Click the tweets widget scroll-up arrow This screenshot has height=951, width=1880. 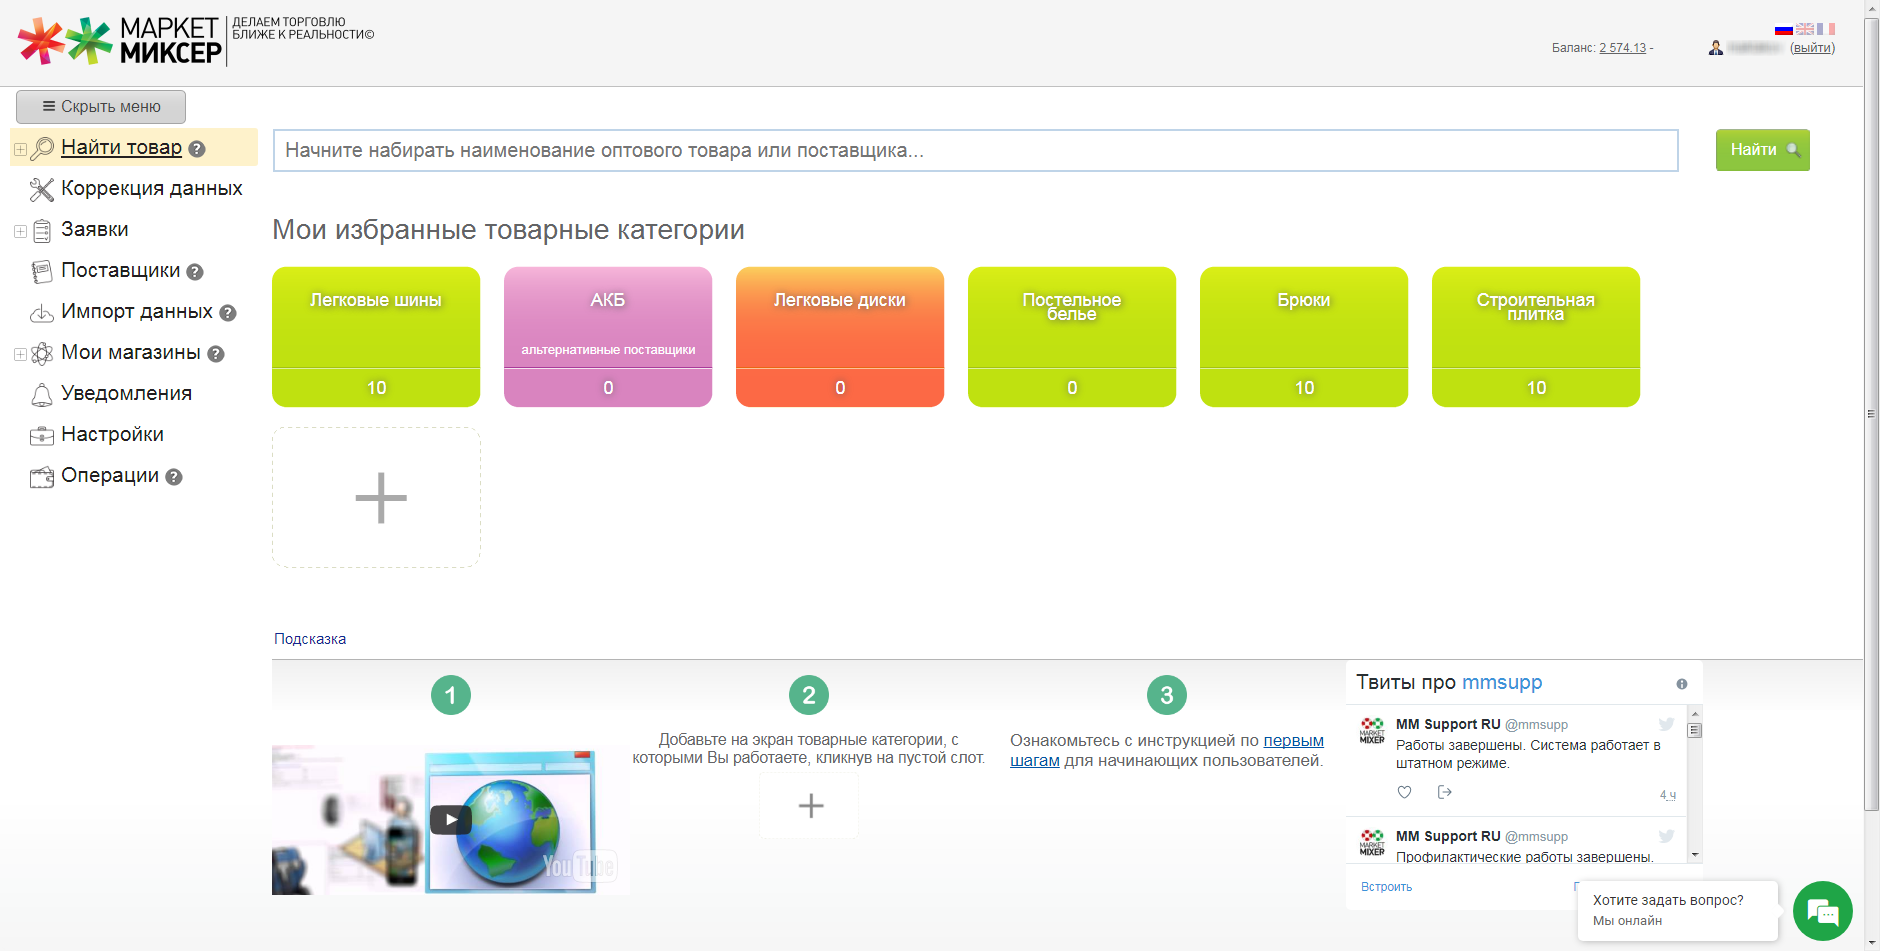tap(1695, 713)
